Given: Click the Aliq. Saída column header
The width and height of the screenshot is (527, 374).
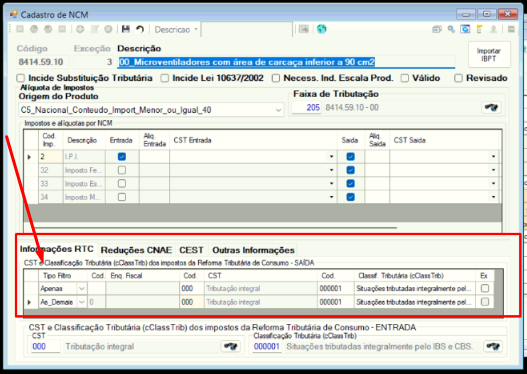Looking at the screenshot, I should coord(377,140).
